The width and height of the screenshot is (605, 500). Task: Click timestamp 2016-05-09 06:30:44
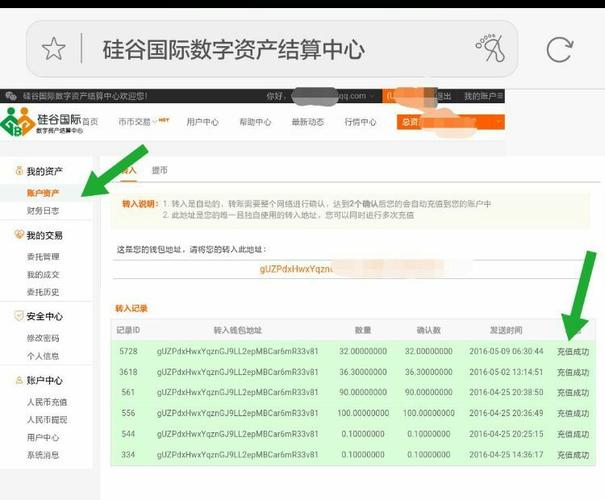point(506,351)
